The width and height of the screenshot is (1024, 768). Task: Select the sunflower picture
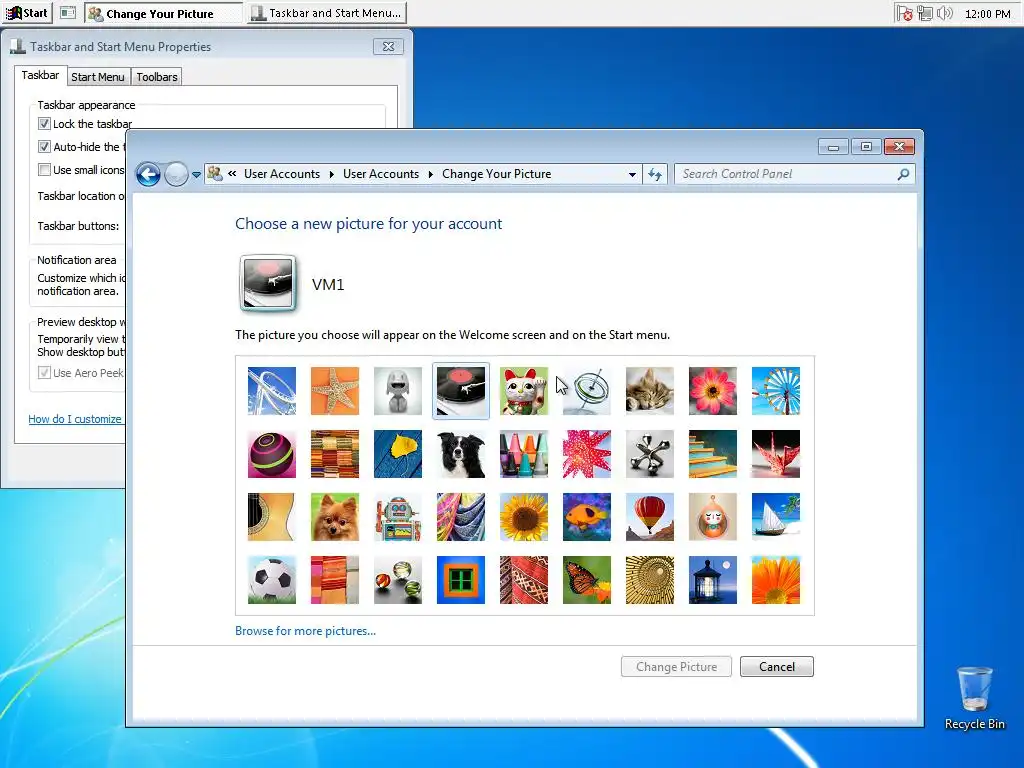point(524,517)
